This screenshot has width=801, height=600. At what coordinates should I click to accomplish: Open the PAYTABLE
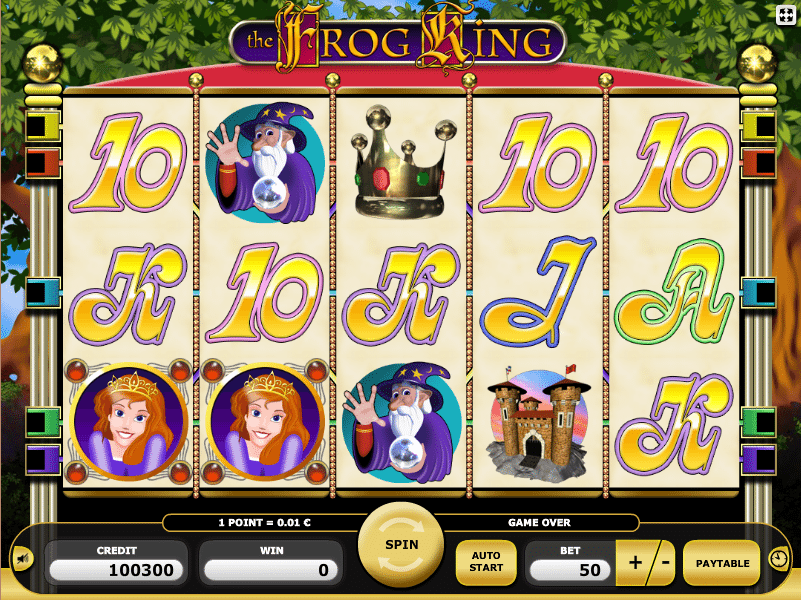722,563
